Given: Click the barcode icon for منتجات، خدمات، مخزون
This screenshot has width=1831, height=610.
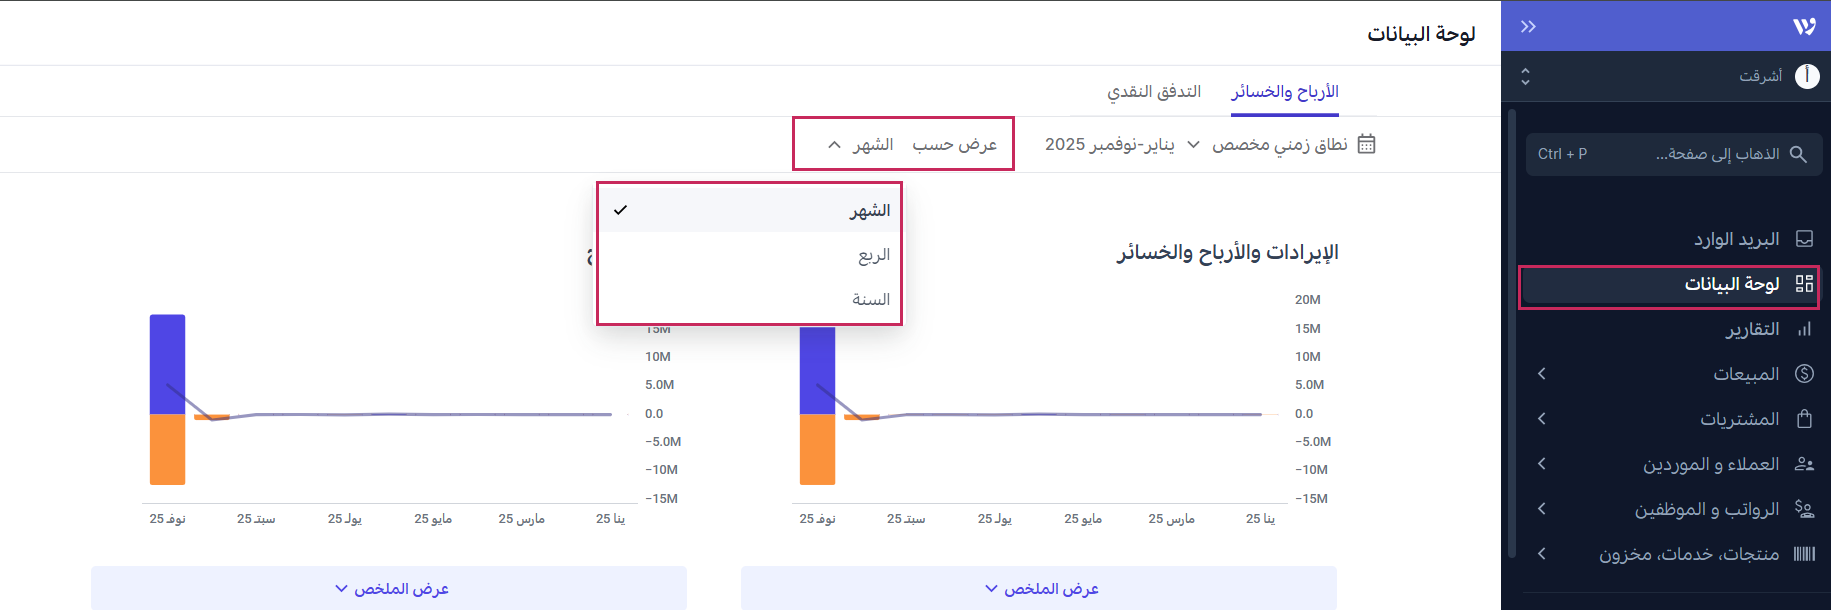Looking at the screenshot, I should coord(1804,554).
